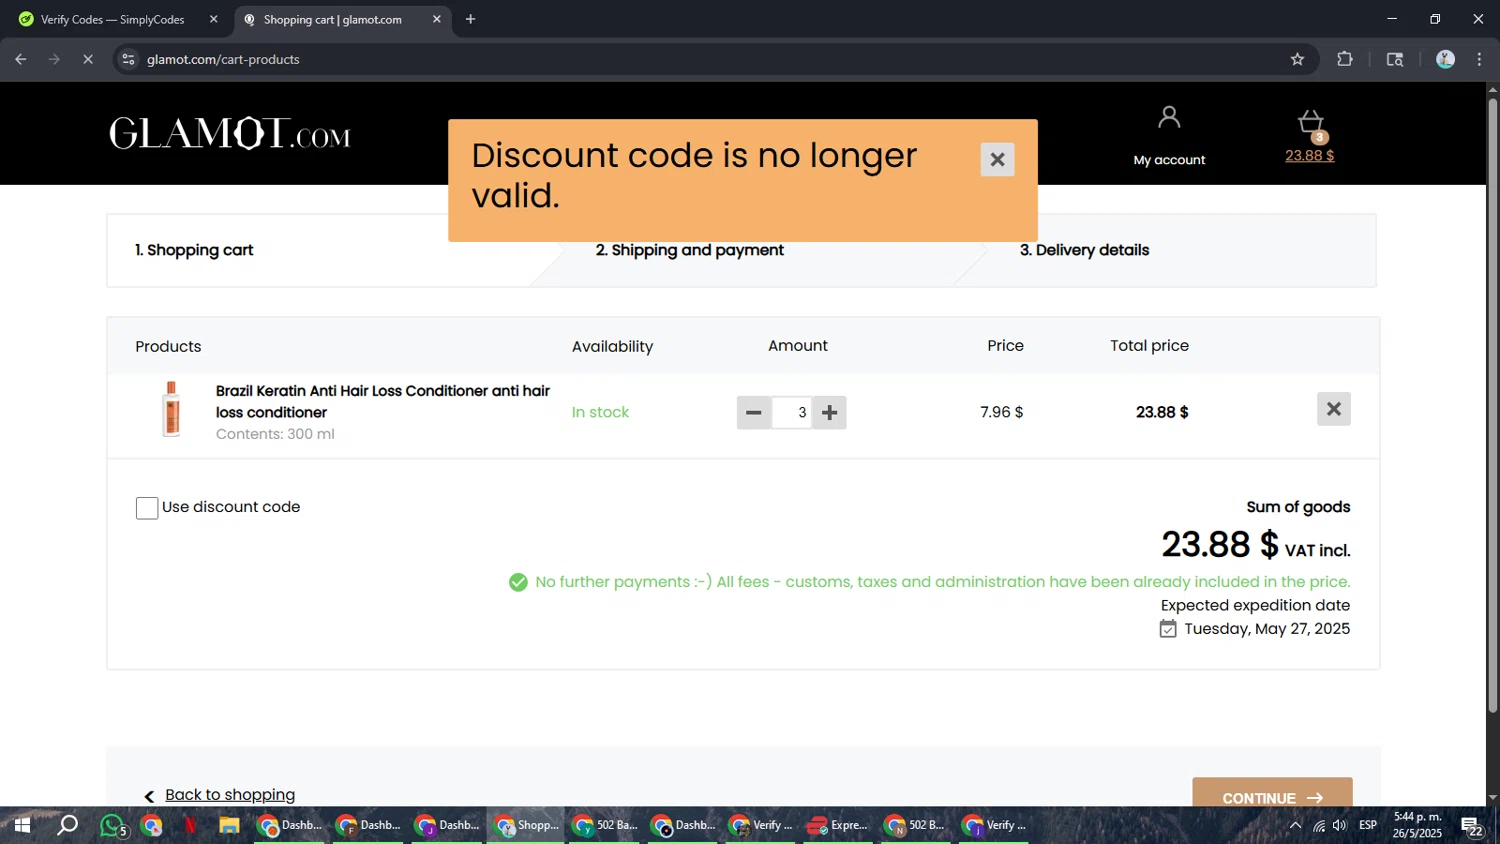Open Chrome extensions puzzle icon

click(1345, 59)
